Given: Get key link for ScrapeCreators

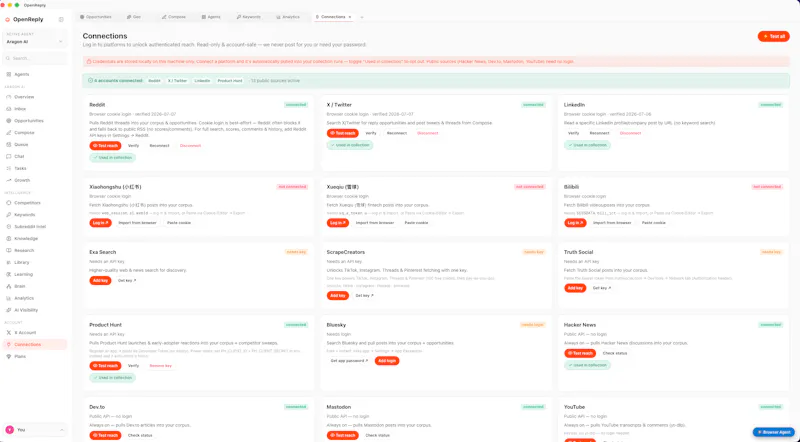Looking at the screenshot, I should click(x=364, y=296).
